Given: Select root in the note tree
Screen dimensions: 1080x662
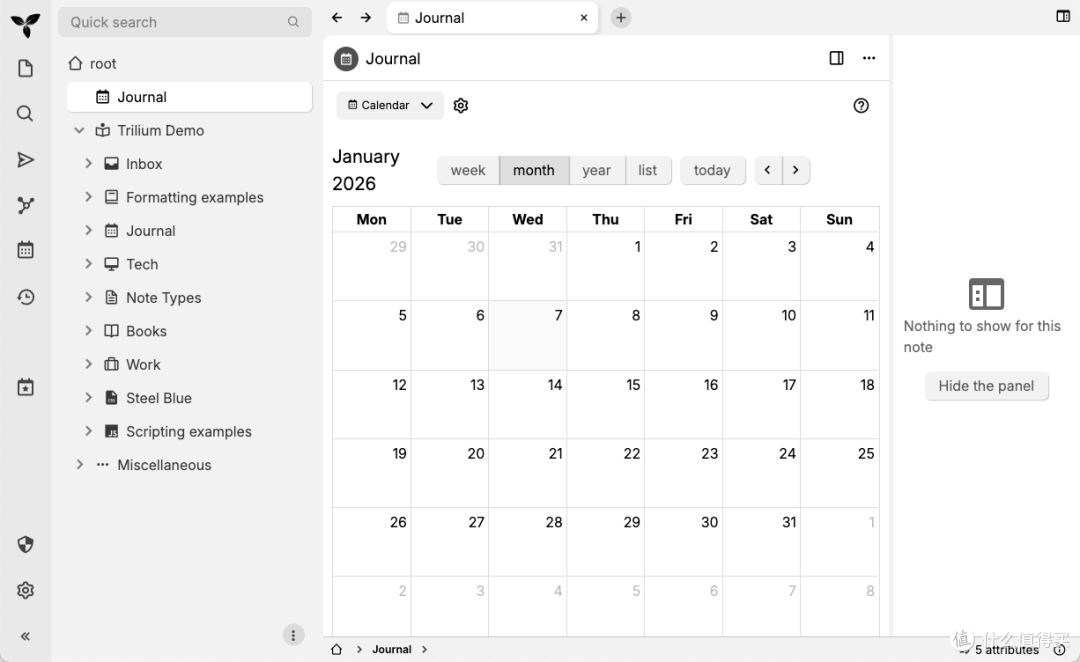Looking at the screenshot, I should (103, 63).
